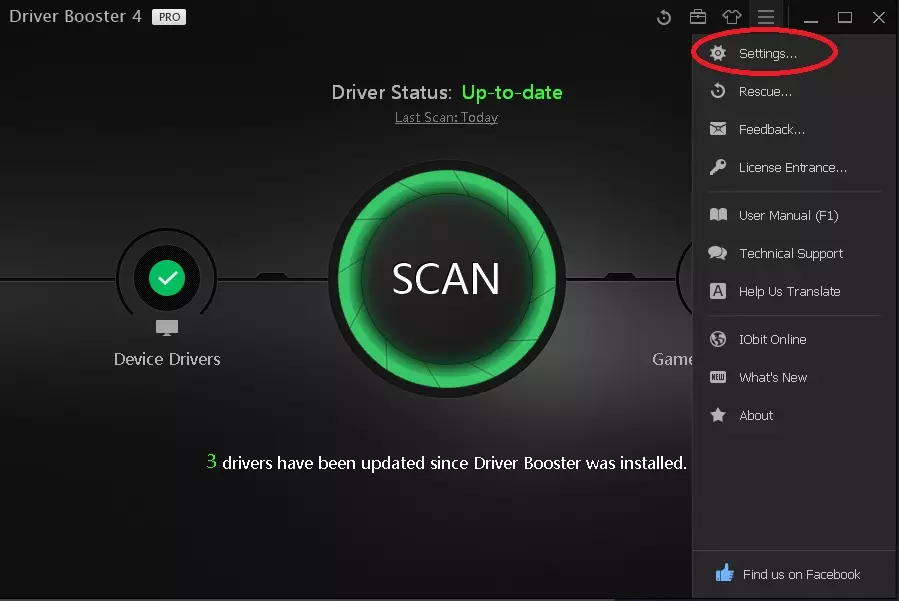899x601 pixels.
Task: Click the Facebook thumbs-up icon
Action: click(x=725, y=573)
